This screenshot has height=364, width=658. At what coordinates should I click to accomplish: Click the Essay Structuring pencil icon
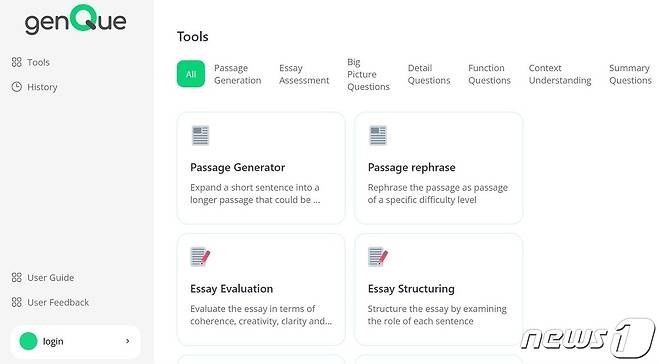pyautogui.click(x=378, y=257)
